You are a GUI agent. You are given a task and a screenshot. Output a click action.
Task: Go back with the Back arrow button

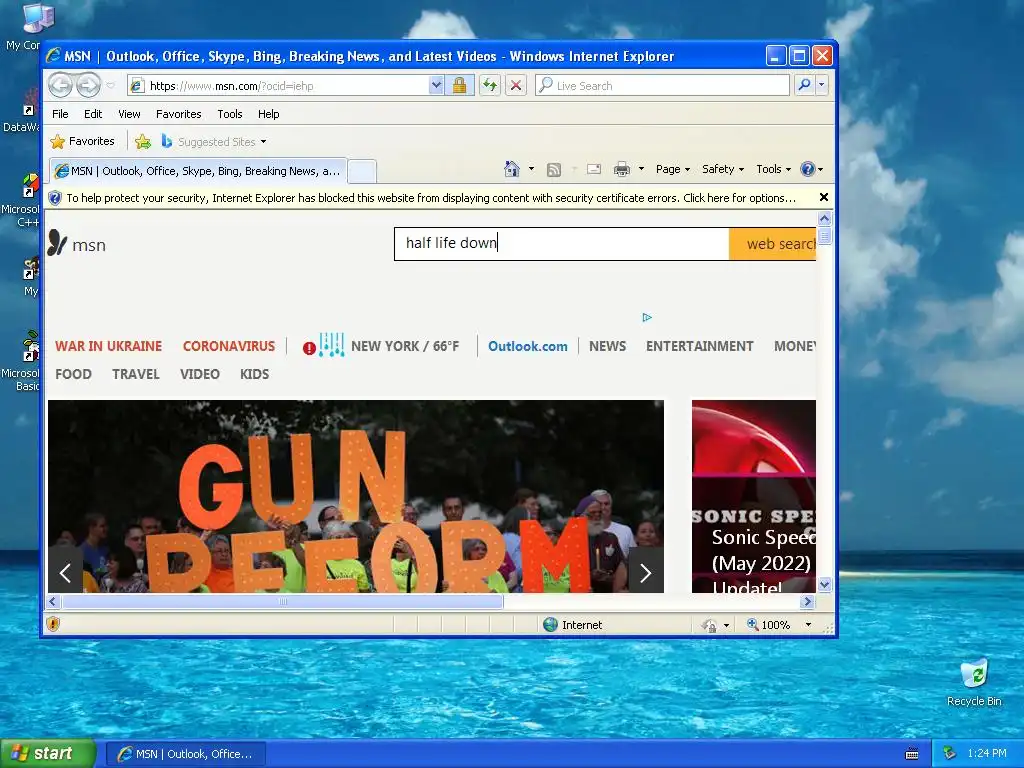(x=60, y=85)
